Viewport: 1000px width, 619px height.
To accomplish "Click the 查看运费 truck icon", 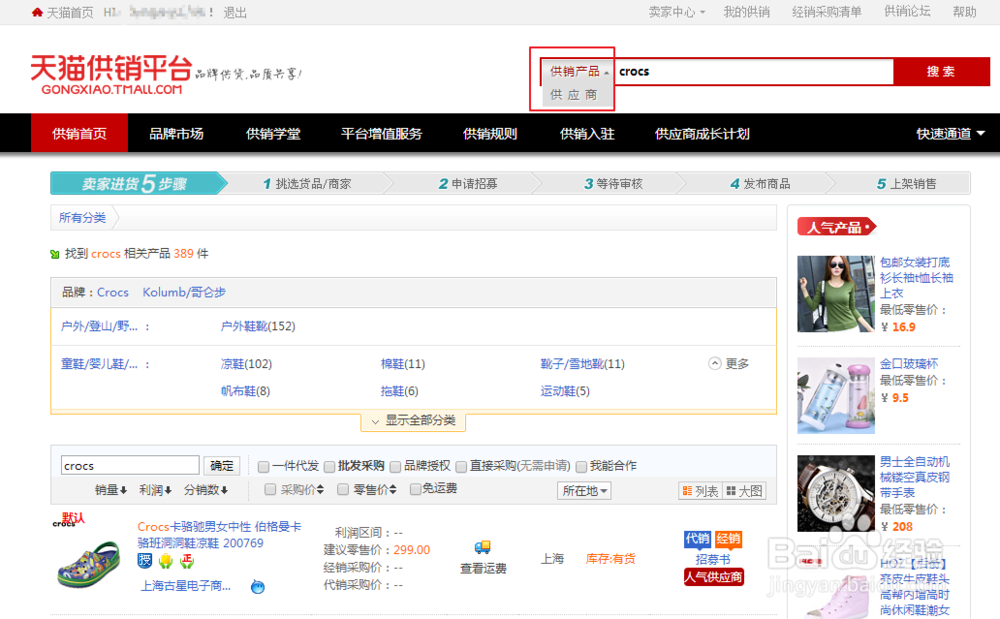I will click(483, 547).
